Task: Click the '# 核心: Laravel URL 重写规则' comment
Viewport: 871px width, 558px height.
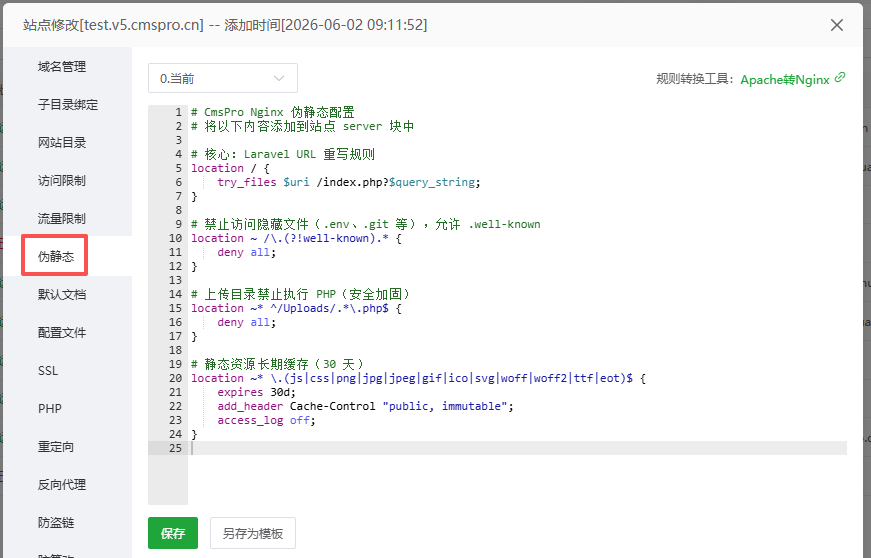Action: tap(283, 154)
